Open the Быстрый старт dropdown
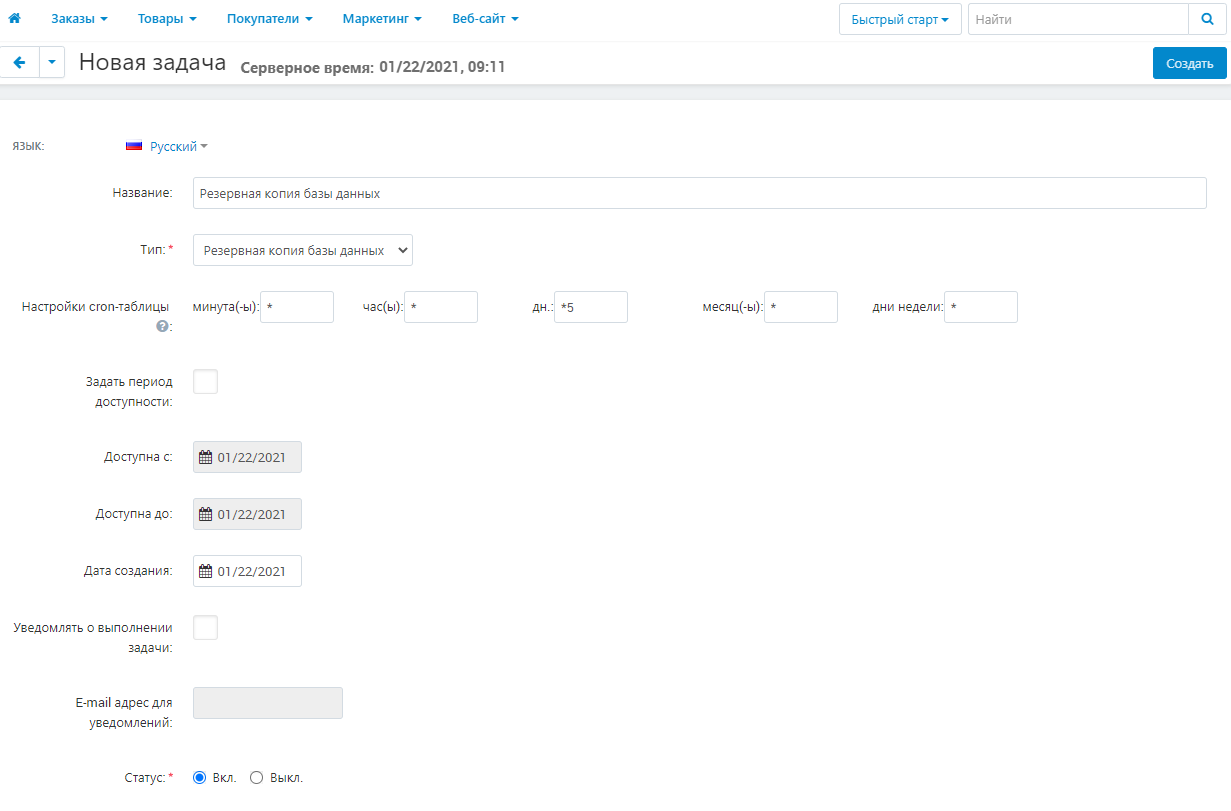 pyautogui.click(x=900, y=19)
